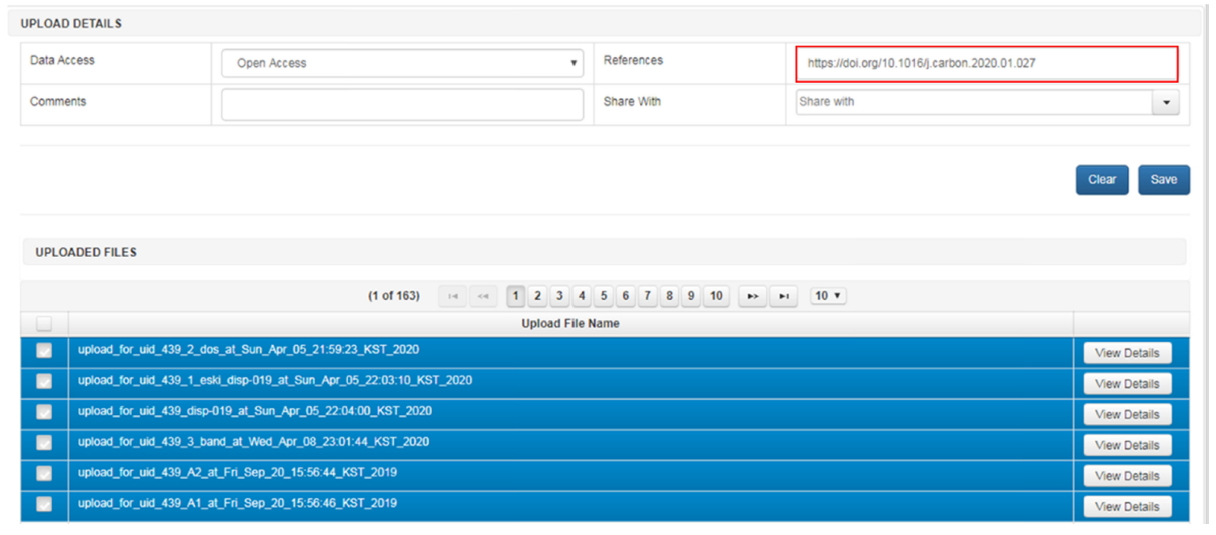Click the References DOI text field
This screenshot has height=535, width=1216.
coord(986,63)
